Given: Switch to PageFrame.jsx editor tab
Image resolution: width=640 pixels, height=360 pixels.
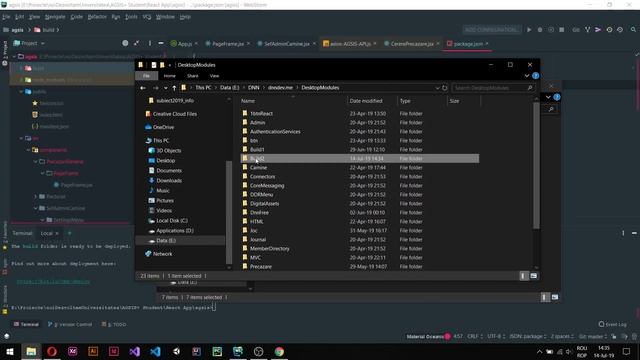Looking at the screenshot, I should click(228, 44).
